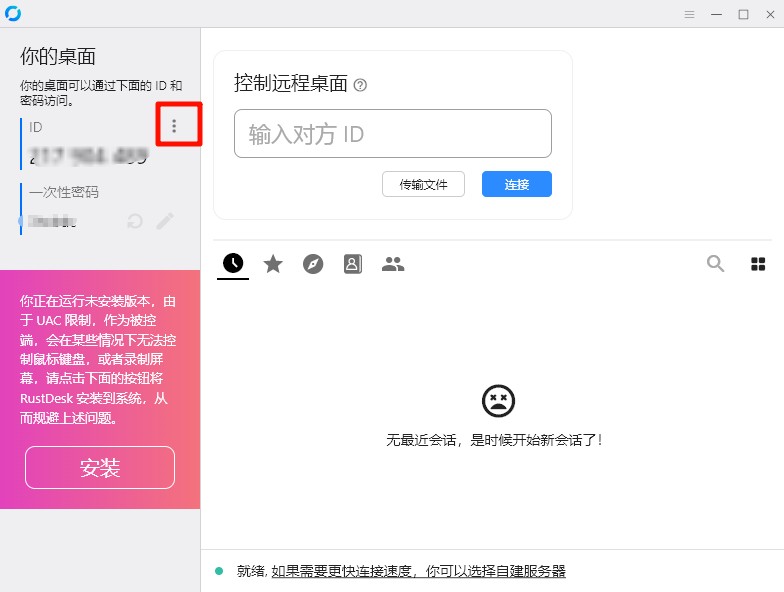The height and width of the screenshot is (592, 784).
Task: Open the 自建服务器 status bar link
Action: [418, 571]
